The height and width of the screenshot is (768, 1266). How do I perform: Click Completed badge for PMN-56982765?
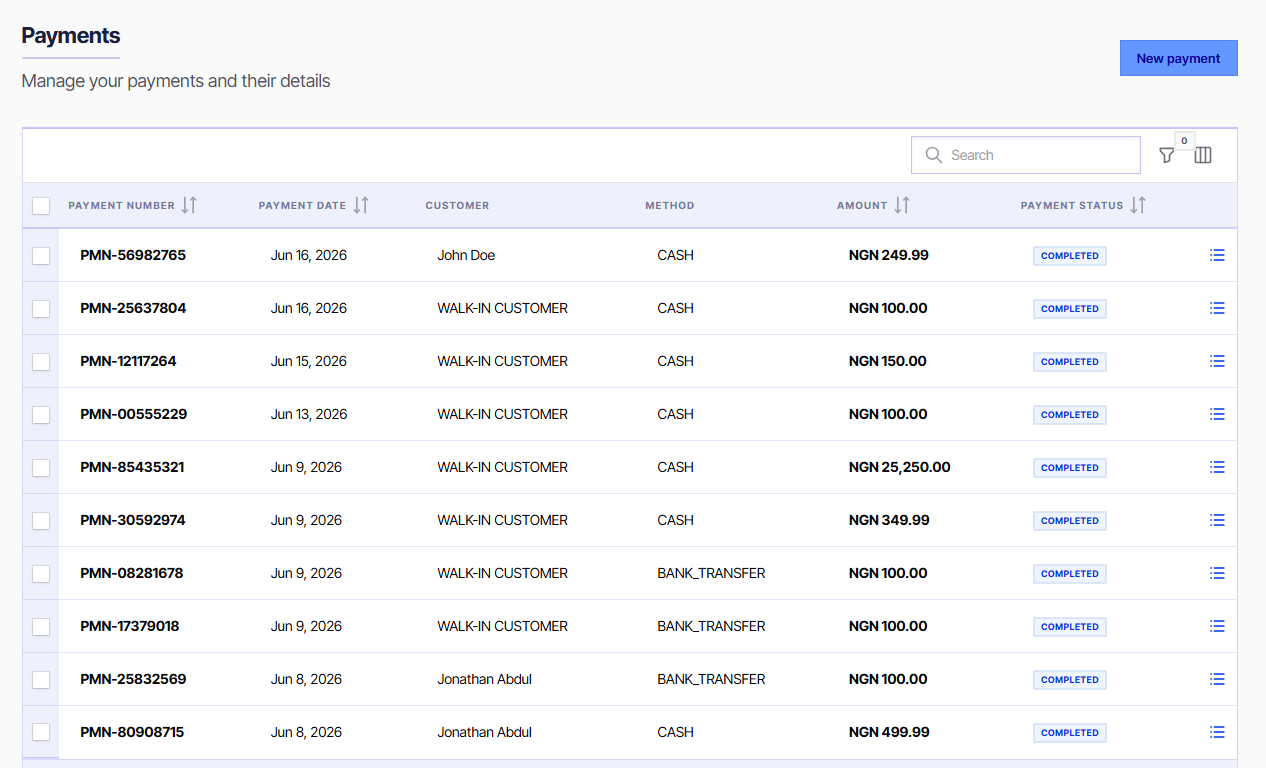1069,256
